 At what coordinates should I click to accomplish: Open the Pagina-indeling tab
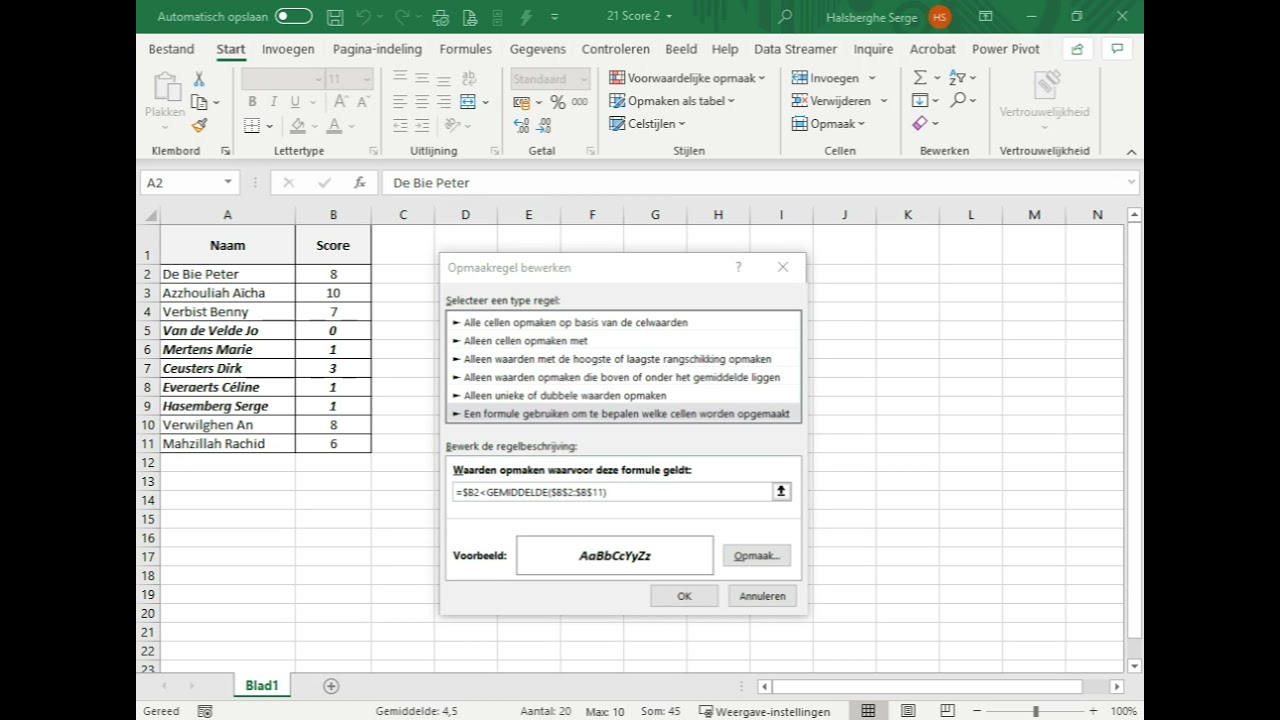pyautogui.click(x=377, y=49)
